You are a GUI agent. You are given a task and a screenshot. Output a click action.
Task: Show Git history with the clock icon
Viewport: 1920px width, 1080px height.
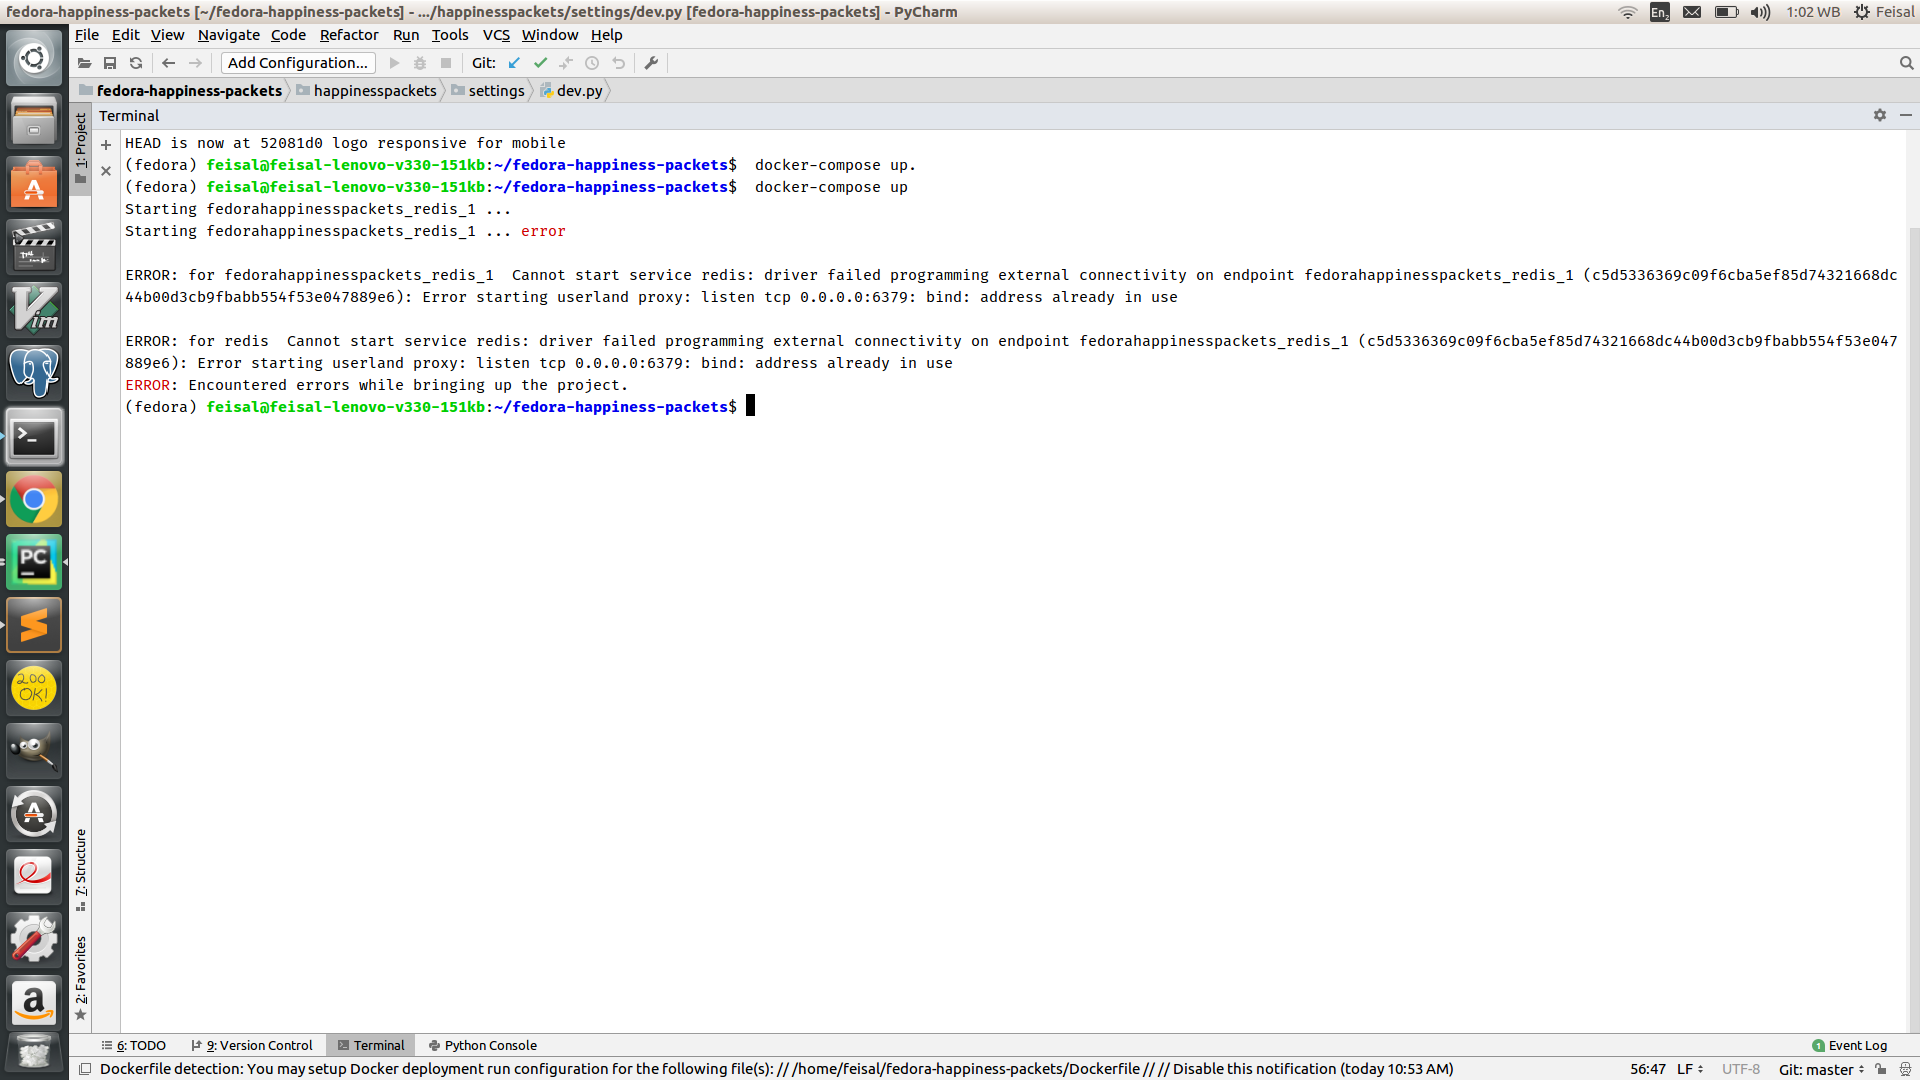pyautogui.click(x=592, y=63)
